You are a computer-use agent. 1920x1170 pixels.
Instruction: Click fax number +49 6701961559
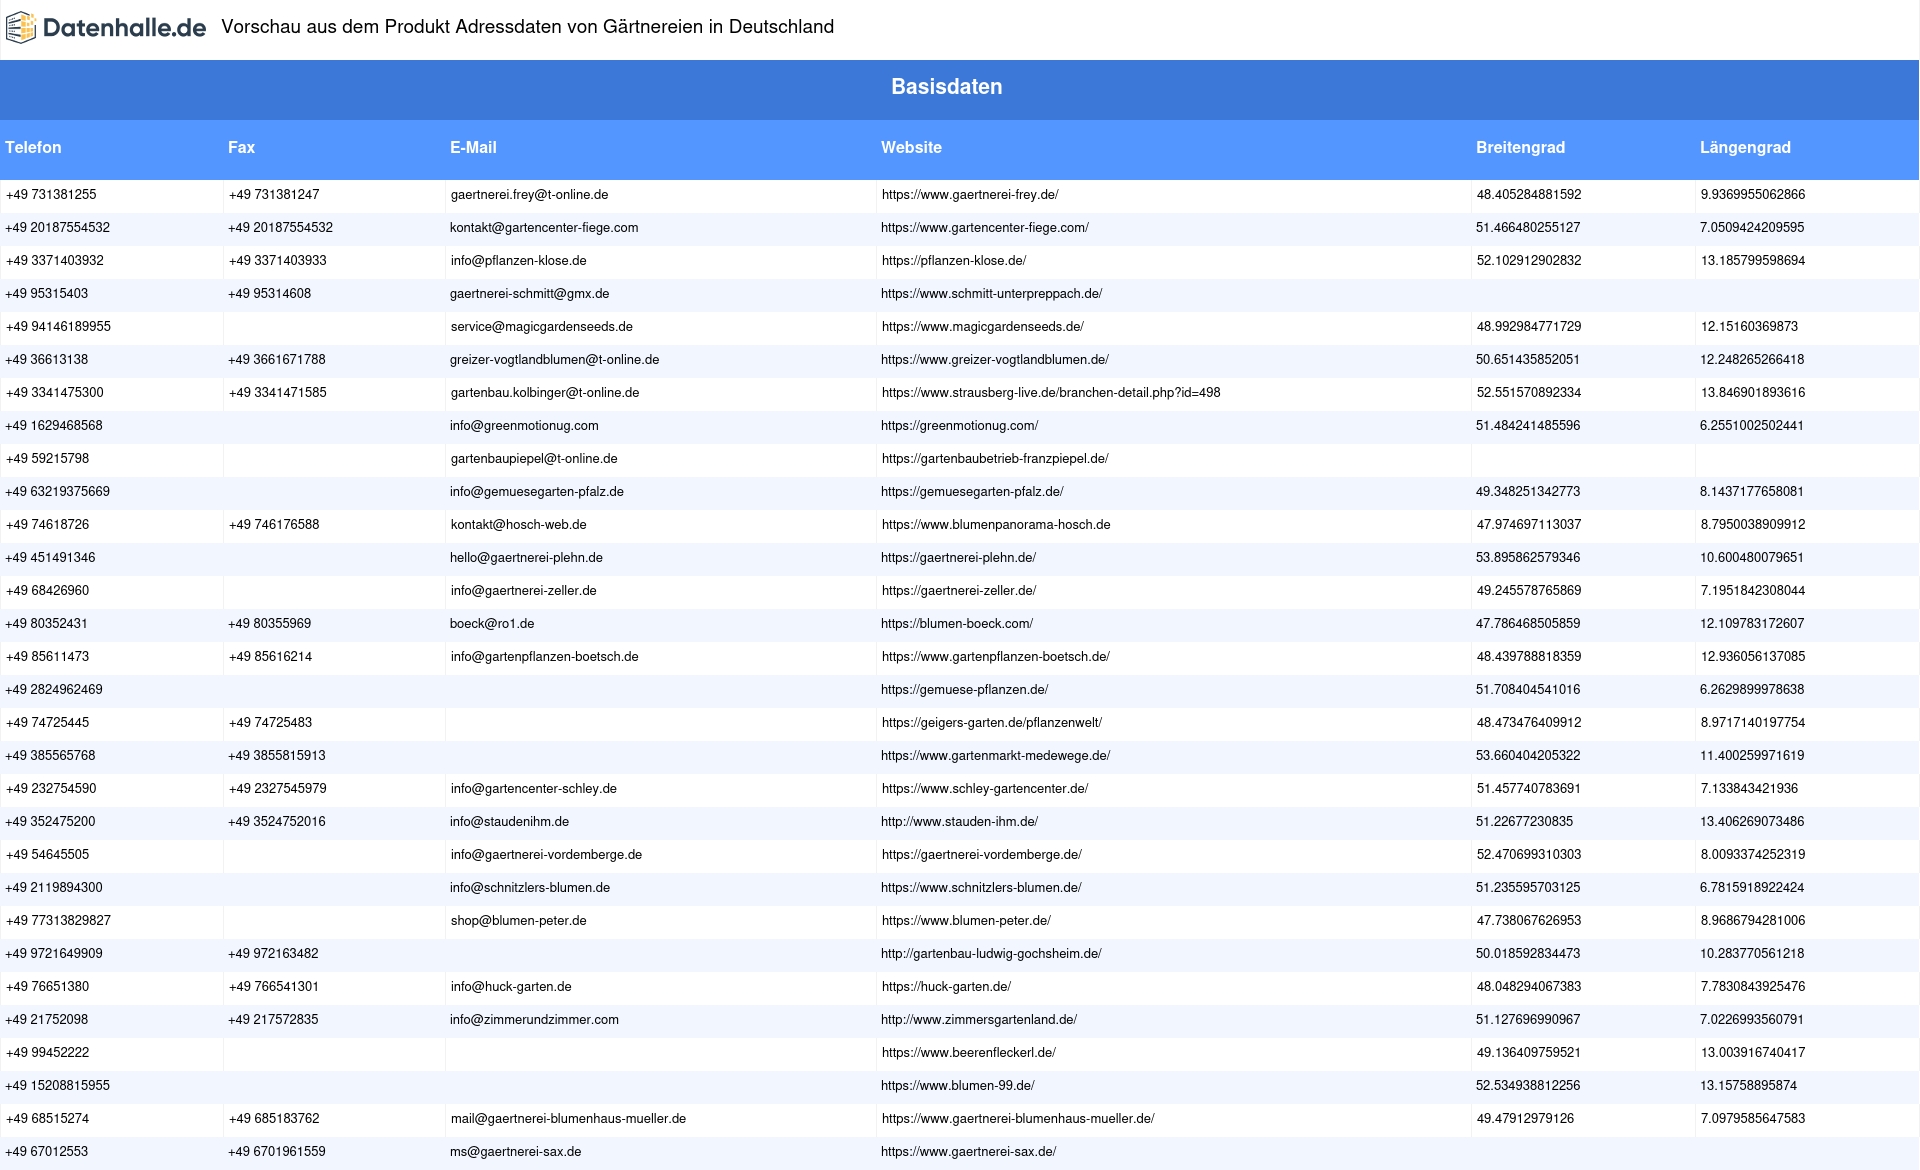coord(277,1152)
